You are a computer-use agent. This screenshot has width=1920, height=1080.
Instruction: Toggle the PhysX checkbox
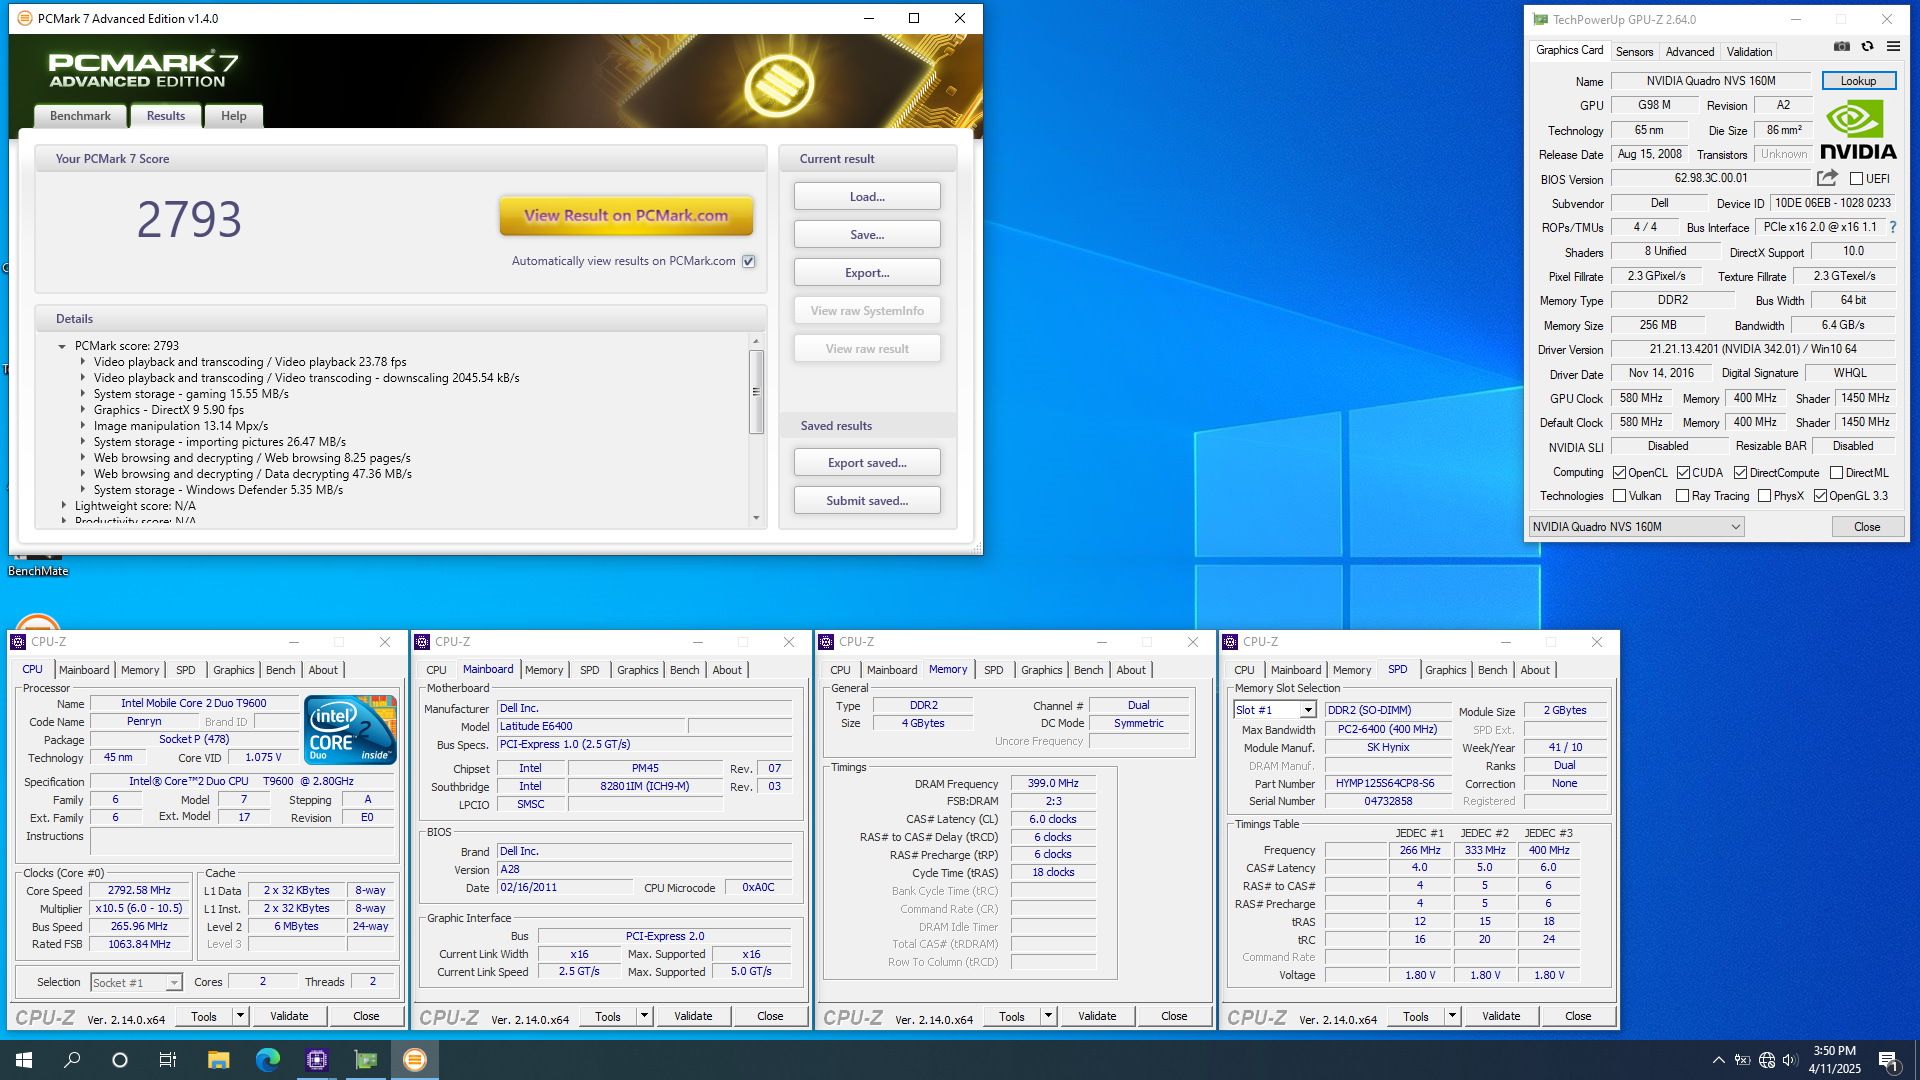pos(1764,496)
